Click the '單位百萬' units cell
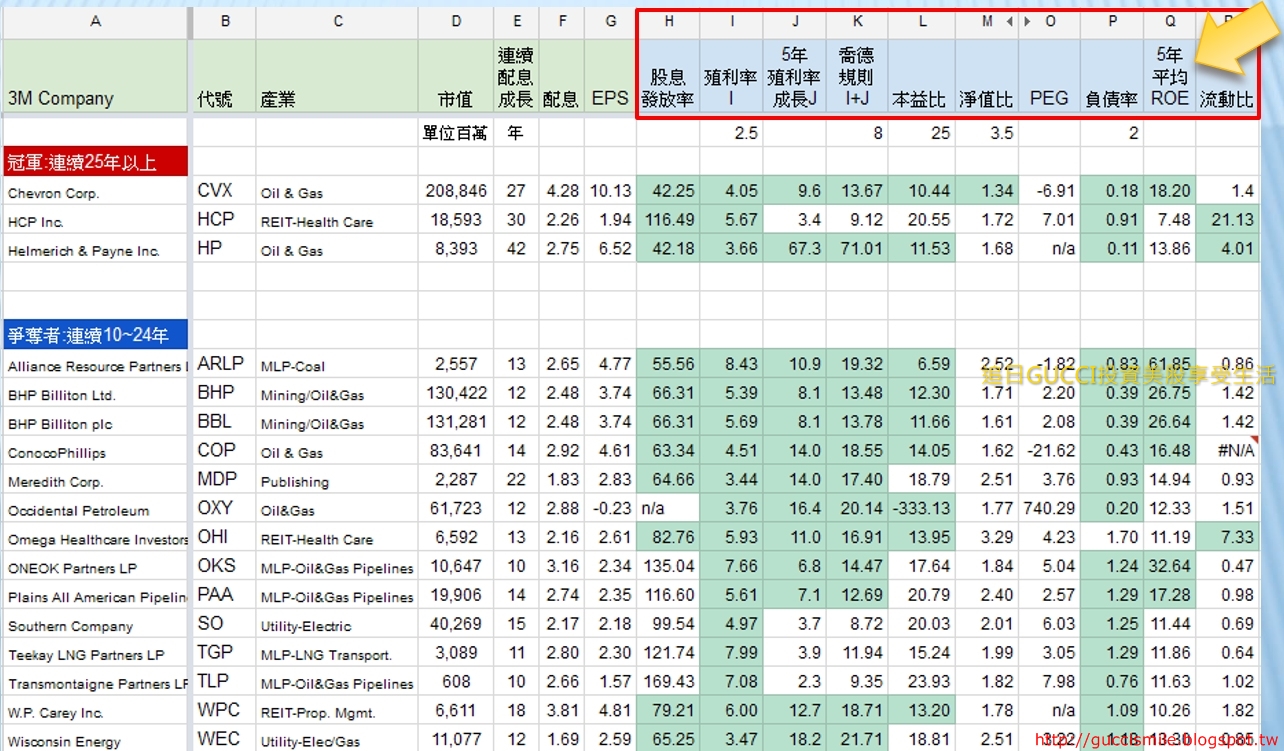The height and width of the screenshot is (751, 1284). coord(456,132)
